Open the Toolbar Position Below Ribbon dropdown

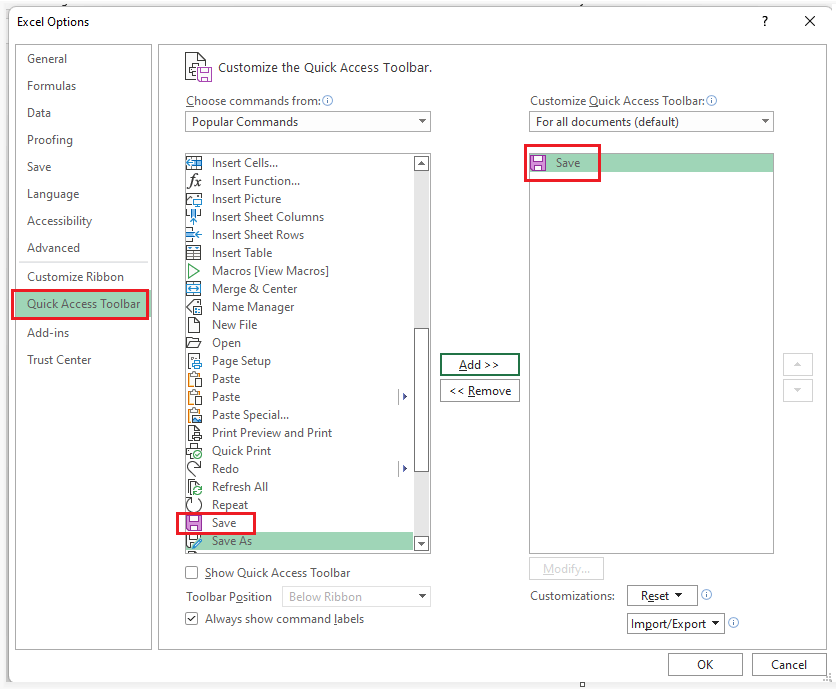coord(356,596)
